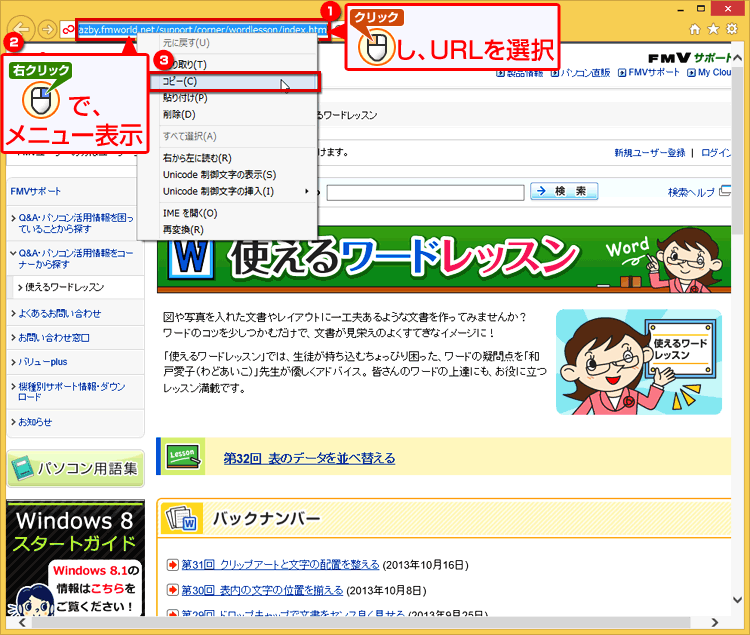750x635 pixels.
Task: Select 右から左に読む(R) menu entry
Action: point(197,158)
